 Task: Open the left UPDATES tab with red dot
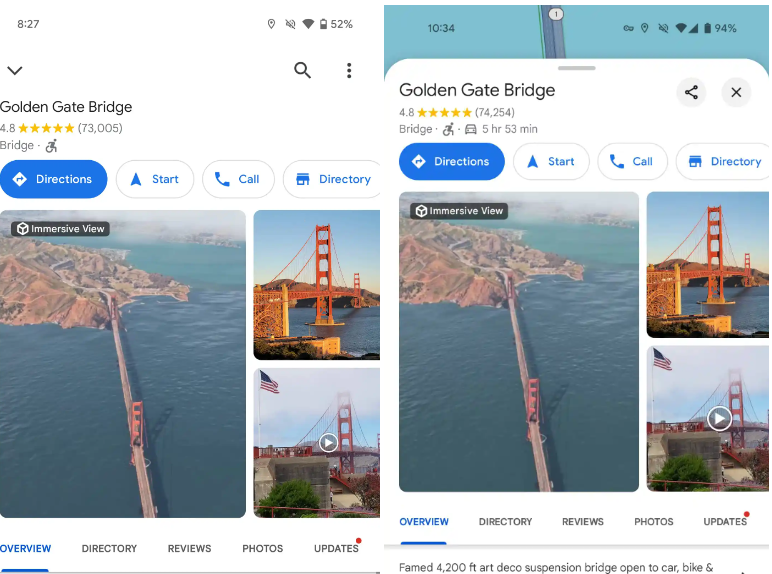click(x=337, y=548)
